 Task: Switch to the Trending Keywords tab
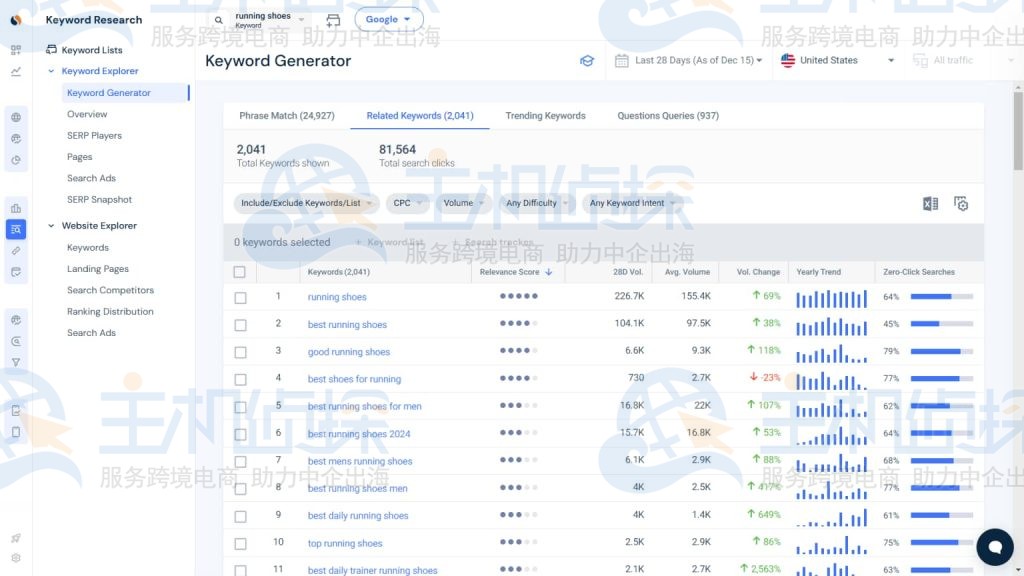pos(545,115)
